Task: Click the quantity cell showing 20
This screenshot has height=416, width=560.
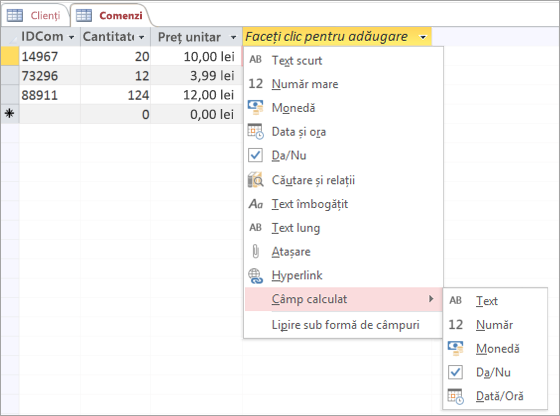Action: (115, 56)
